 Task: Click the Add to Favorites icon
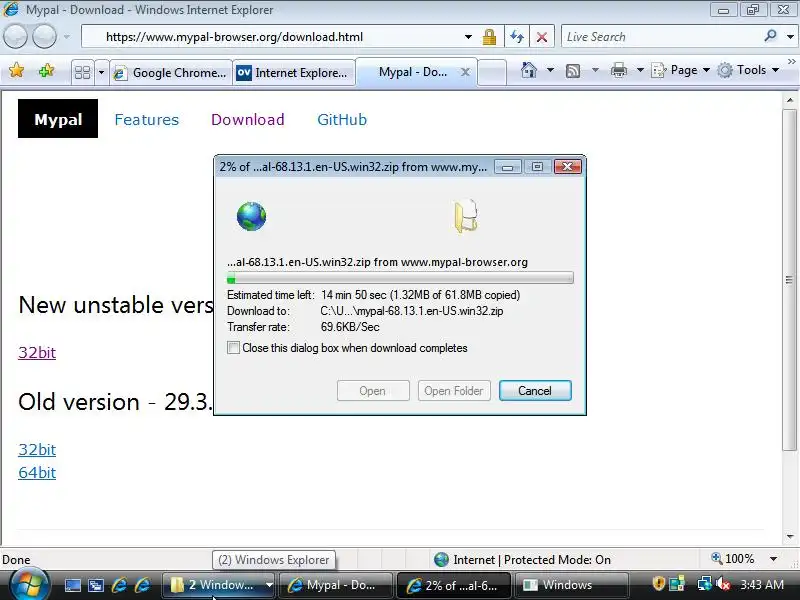pos(46,70)
